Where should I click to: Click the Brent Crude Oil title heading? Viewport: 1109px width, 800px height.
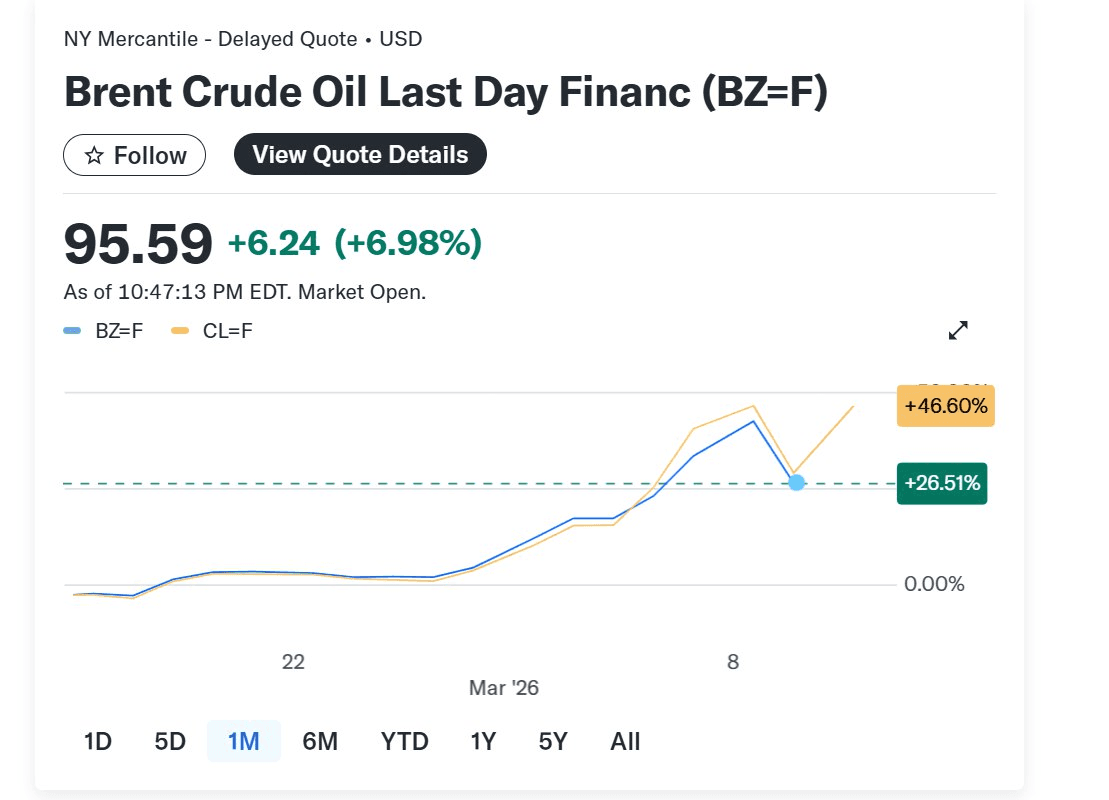pos(445,92)
